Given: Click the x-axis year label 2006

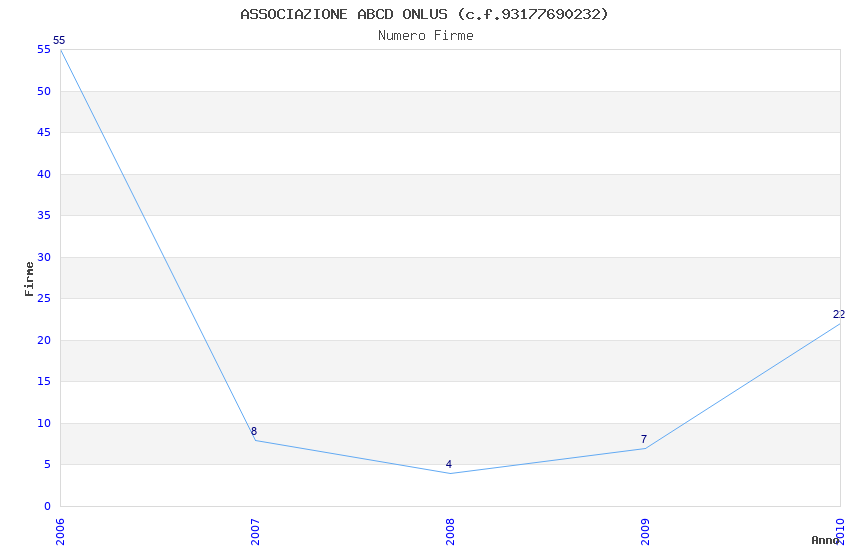Looking at the screenshot, I should (x=60, y=532).
